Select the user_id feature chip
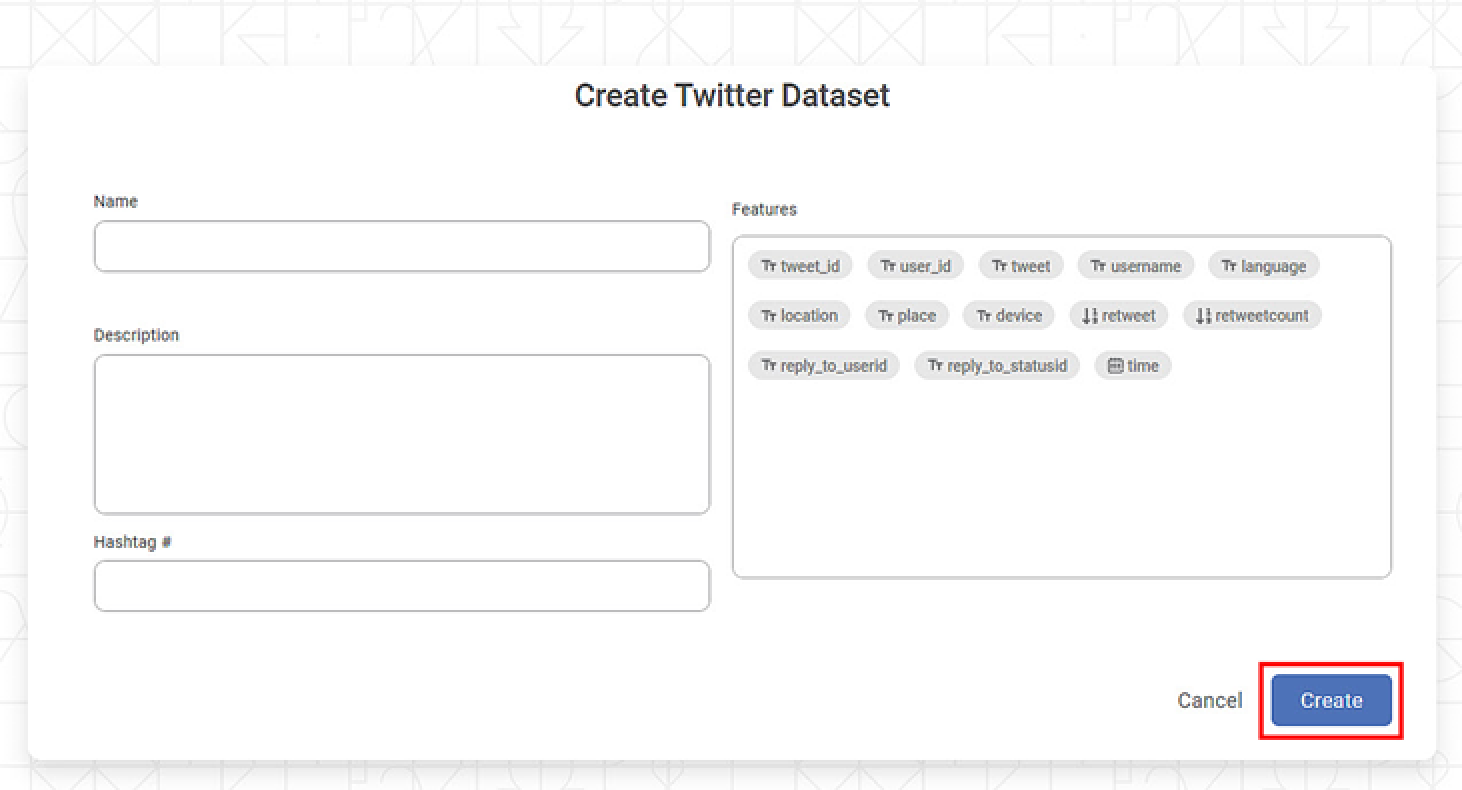This screenshot has height=790, width=1462. point(915,265)
